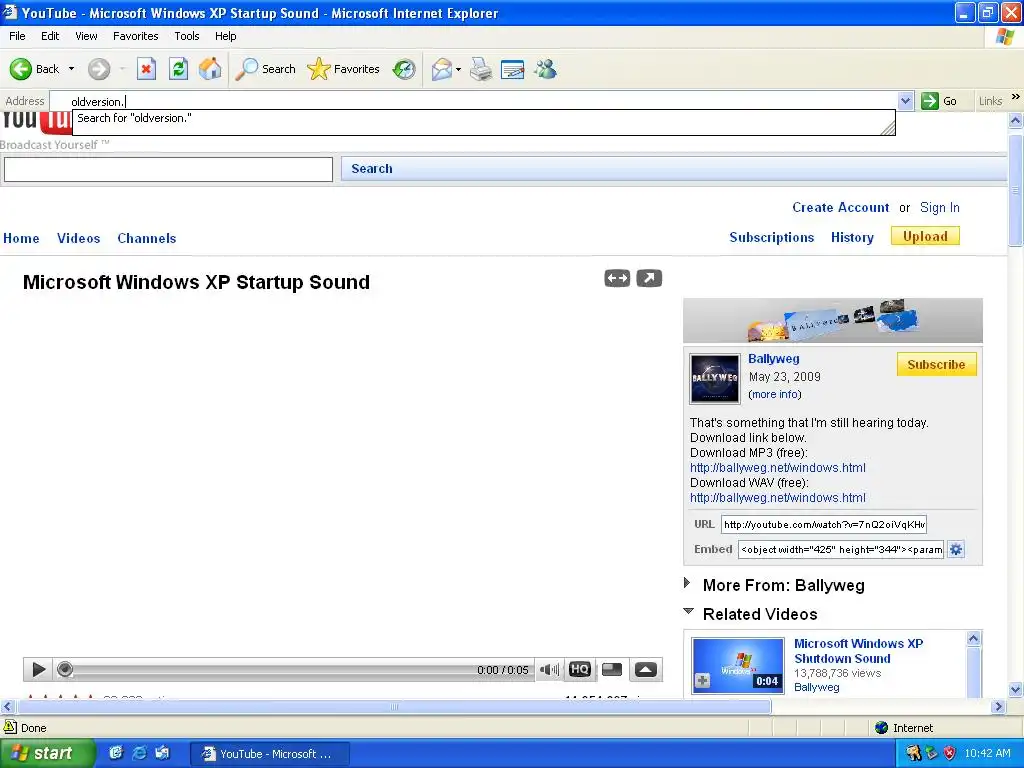Open the History clock icon in toolbar
This screenshot has height=768, width=1024.
point(404,69)
